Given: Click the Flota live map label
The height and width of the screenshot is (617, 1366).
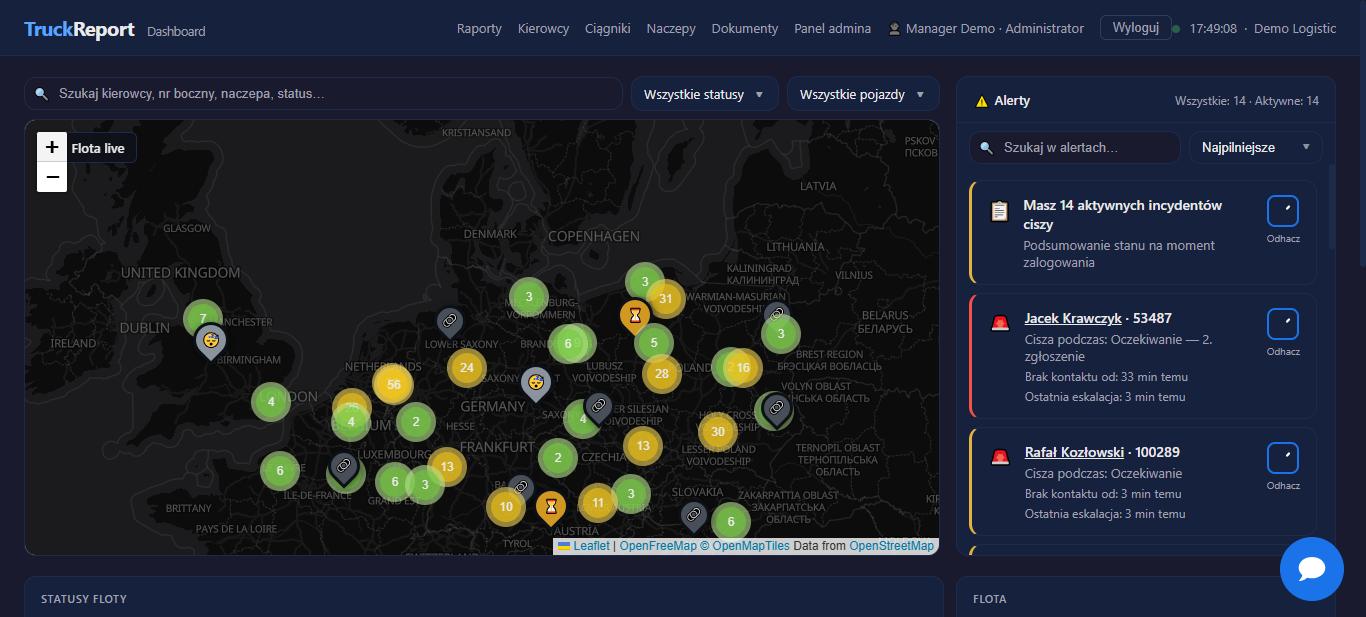Looking at the screenshot, I should 98,148.
